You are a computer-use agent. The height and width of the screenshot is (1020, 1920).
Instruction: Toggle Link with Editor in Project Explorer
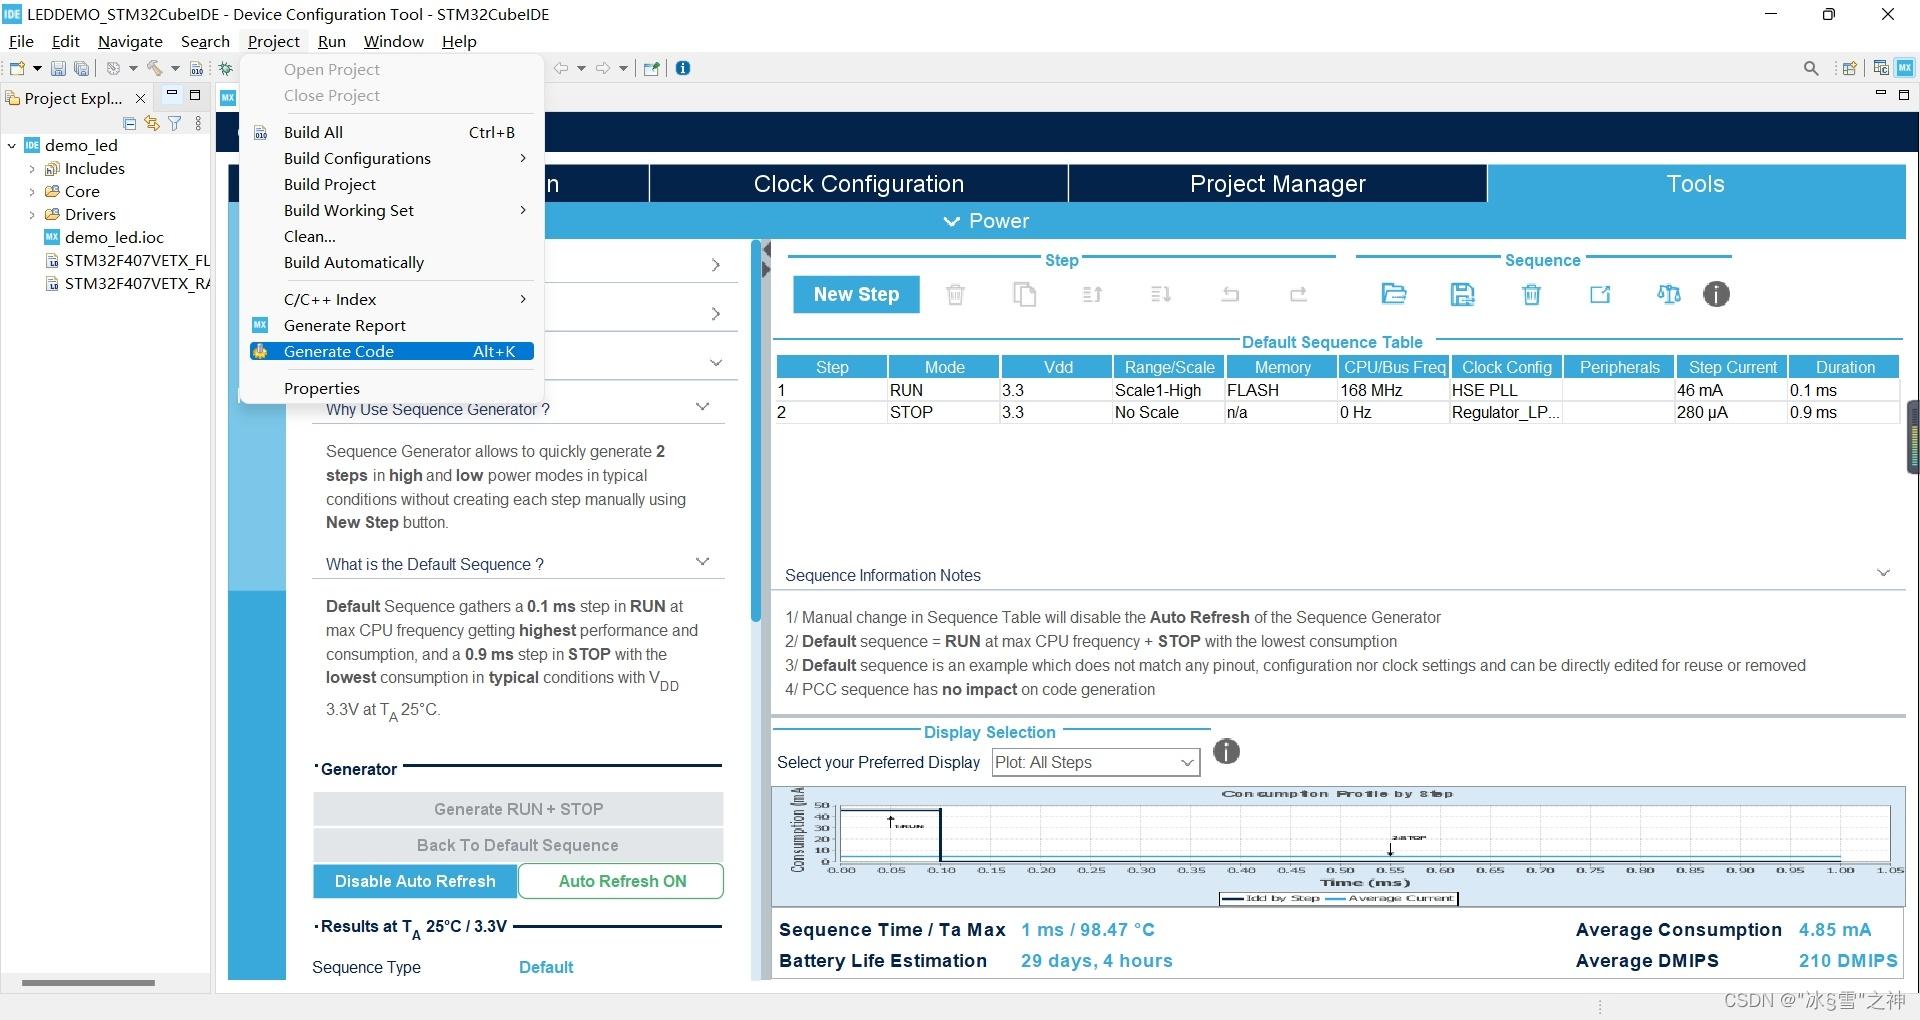click(x=152, y=123)
